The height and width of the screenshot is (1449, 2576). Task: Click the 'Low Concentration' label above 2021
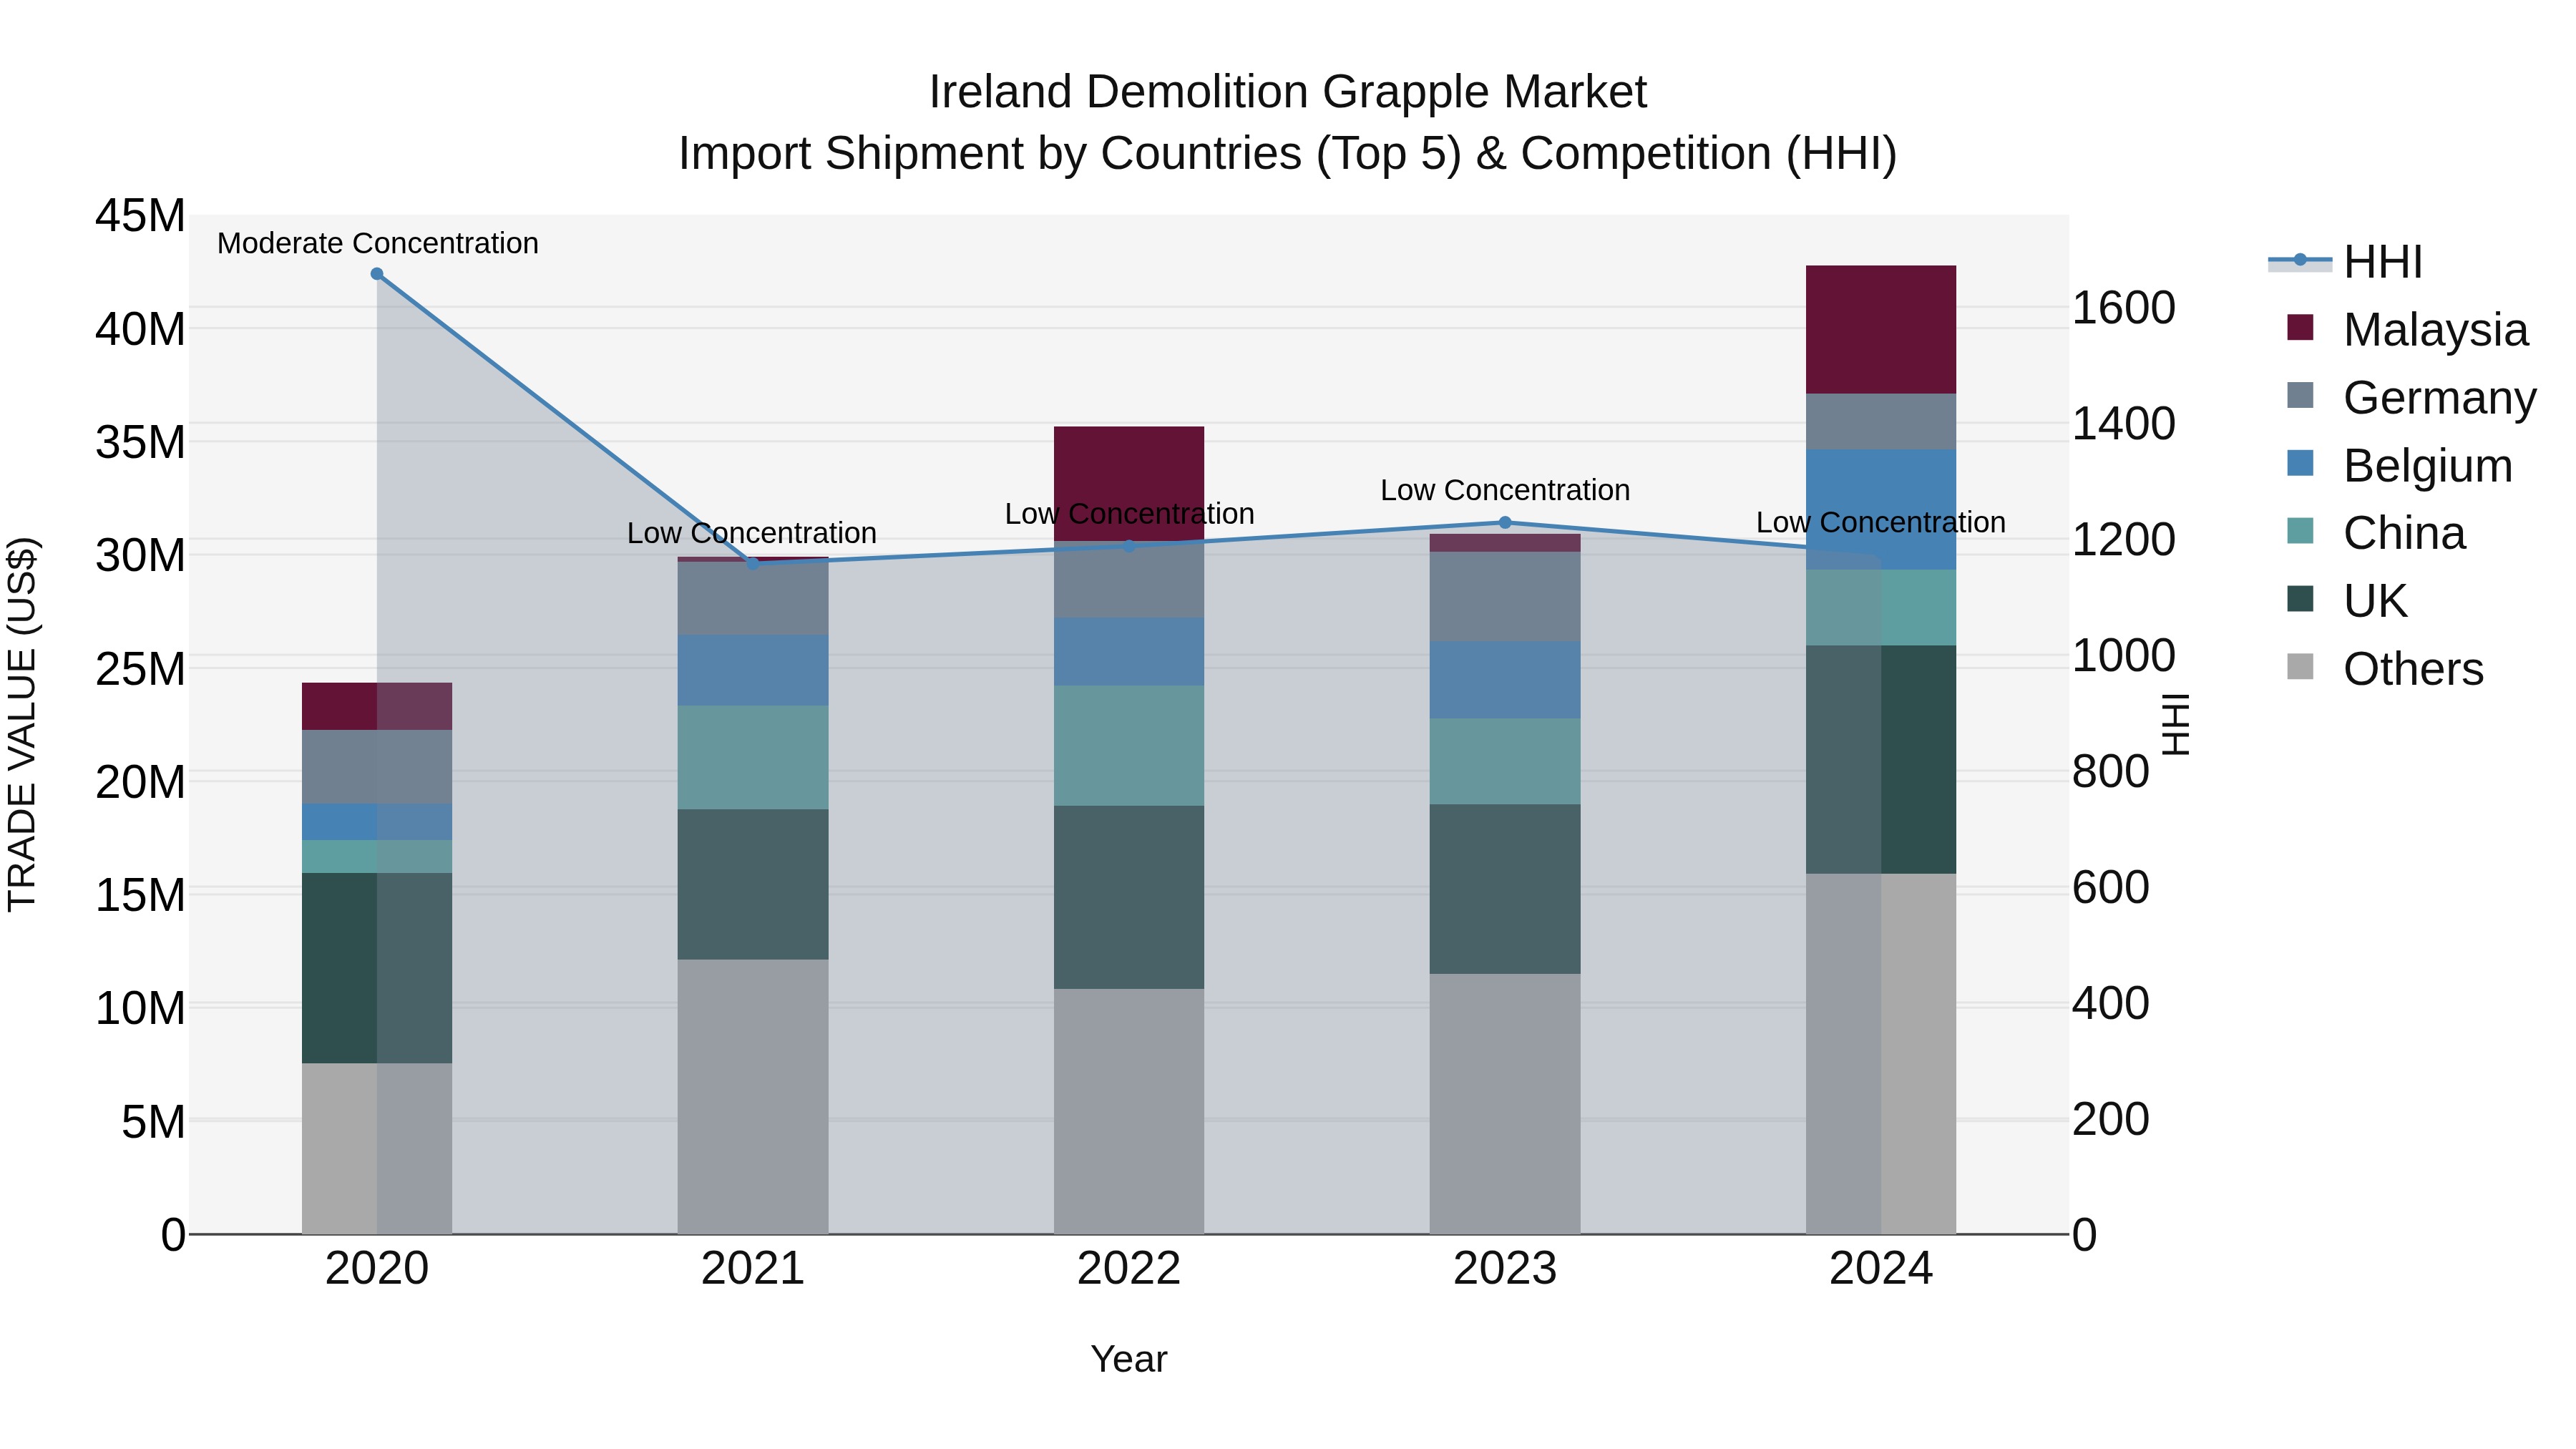coord(752,533)
